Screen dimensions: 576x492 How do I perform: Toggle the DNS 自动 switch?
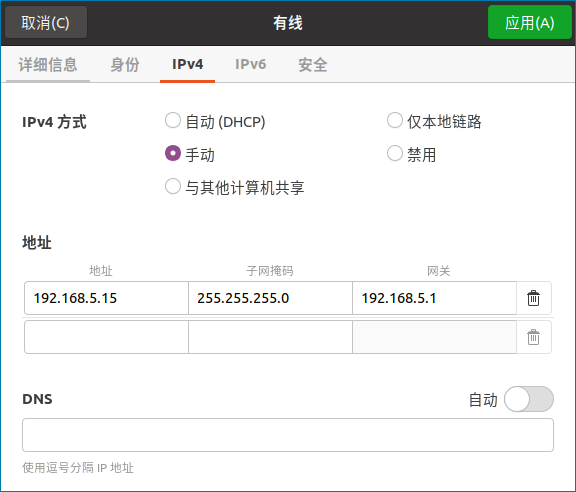click(529, 399)
